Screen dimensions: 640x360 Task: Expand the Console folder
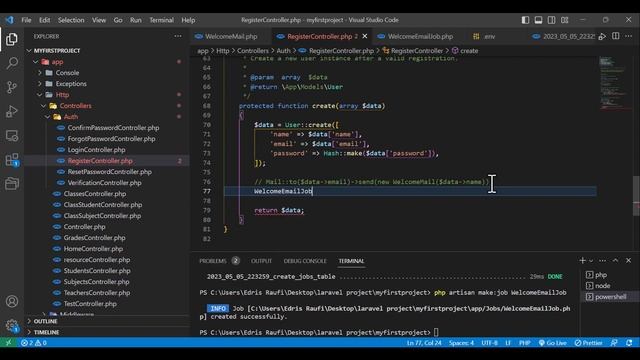tap(40, 73)
